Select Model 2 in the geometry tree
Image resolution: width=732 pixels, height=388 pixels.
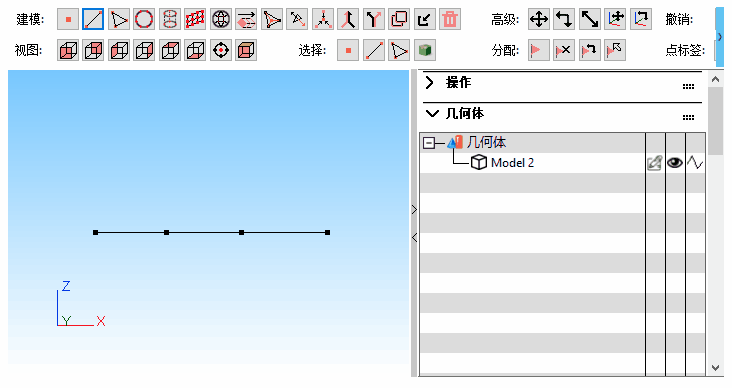click(x=512, y=162)
